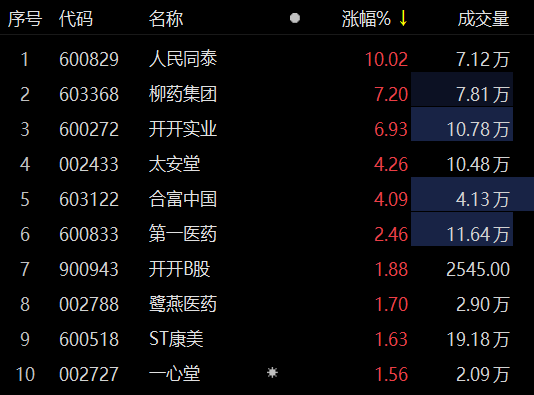This screenshot has height=395, width=534.
Task: Click volume cell 7.12万
Action: coord(483,60)
